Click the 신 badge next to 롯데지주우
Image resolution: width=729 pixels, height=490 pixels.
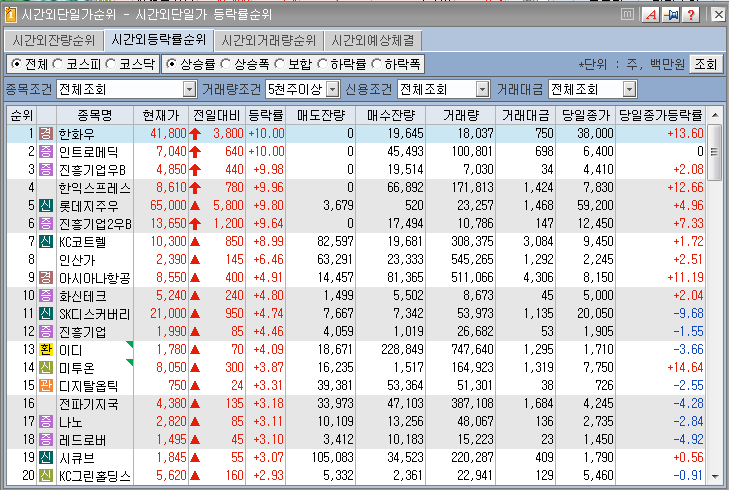tap(46, 205)
